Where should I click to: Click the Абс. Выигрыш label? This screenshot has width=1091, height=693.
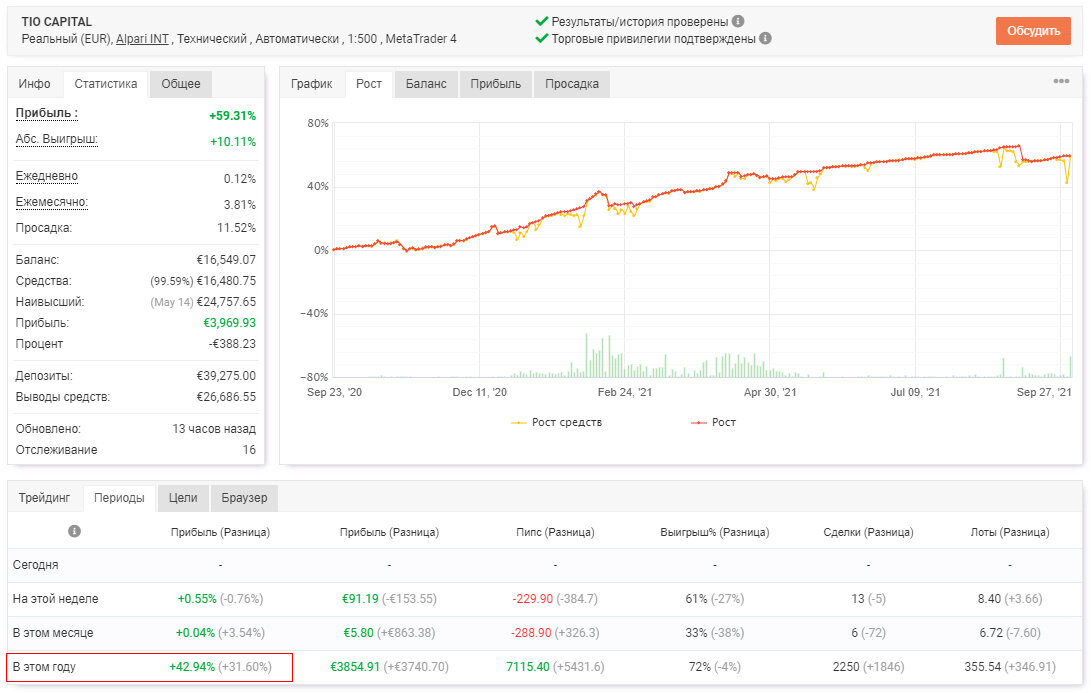pos(56,139)
